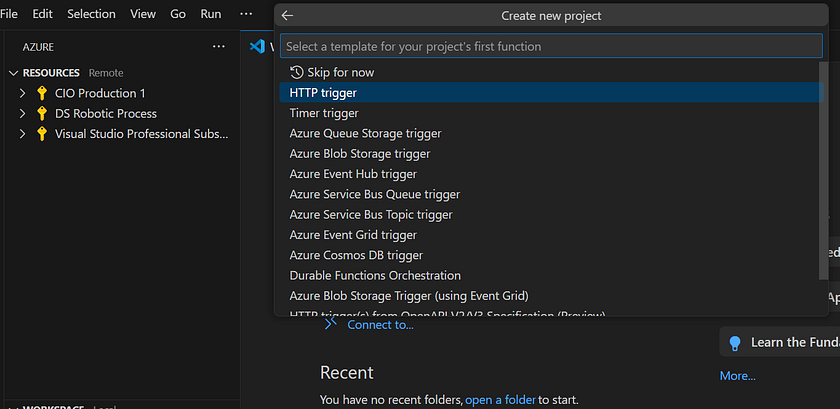Click the key icon beside CIO Production 1

click(42, 93)
